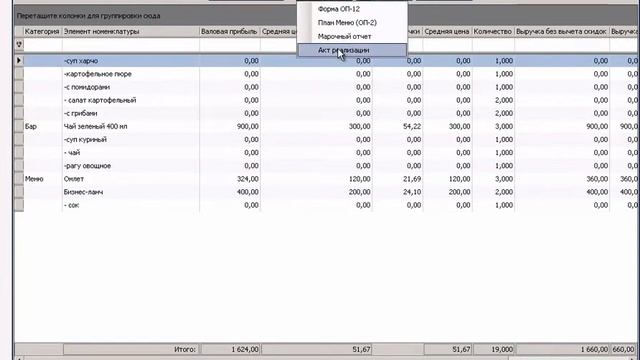This screenshot has height=360, width=640.
Task: Click value 54,22 in green tea row
Action: 412,127
